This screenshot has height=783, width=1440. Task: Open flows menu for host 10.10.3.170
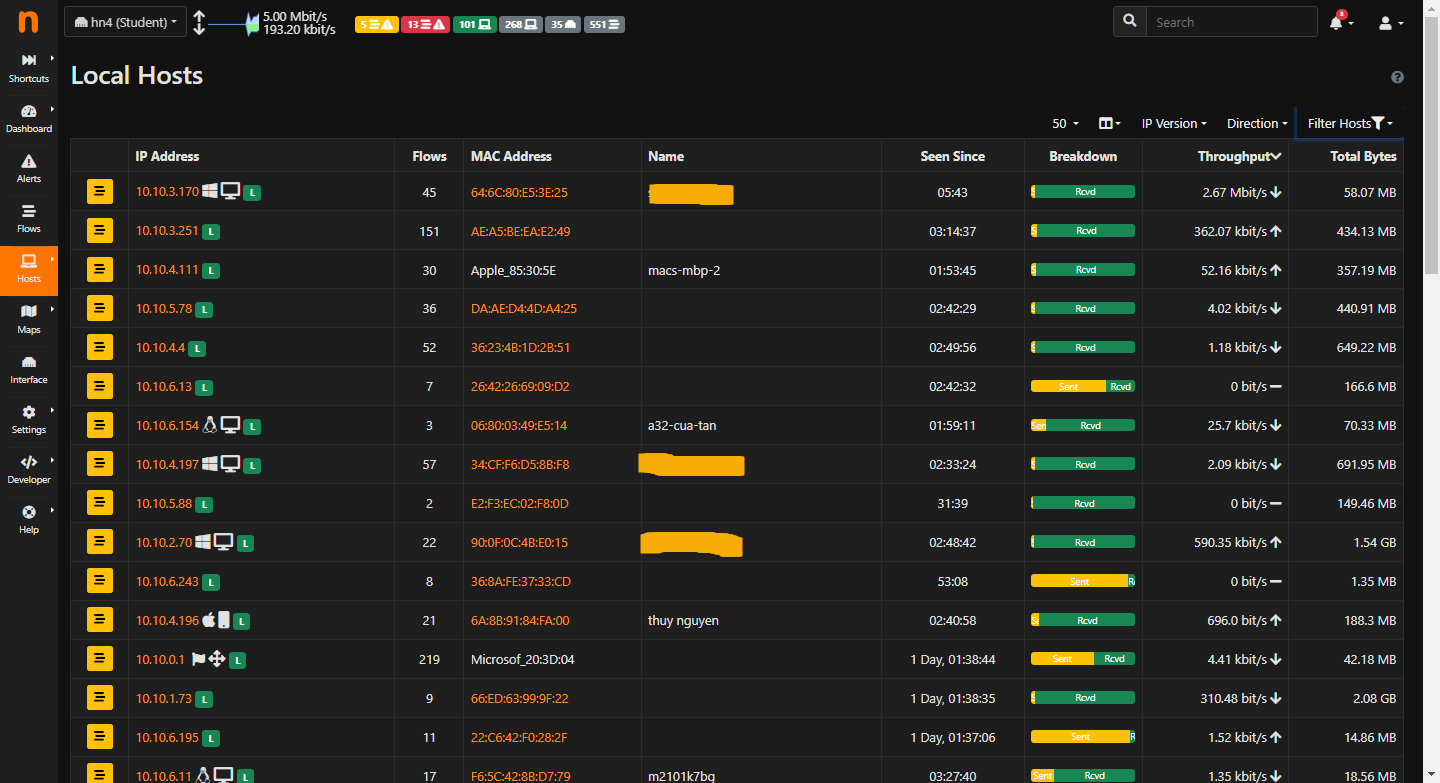point(99,192)
